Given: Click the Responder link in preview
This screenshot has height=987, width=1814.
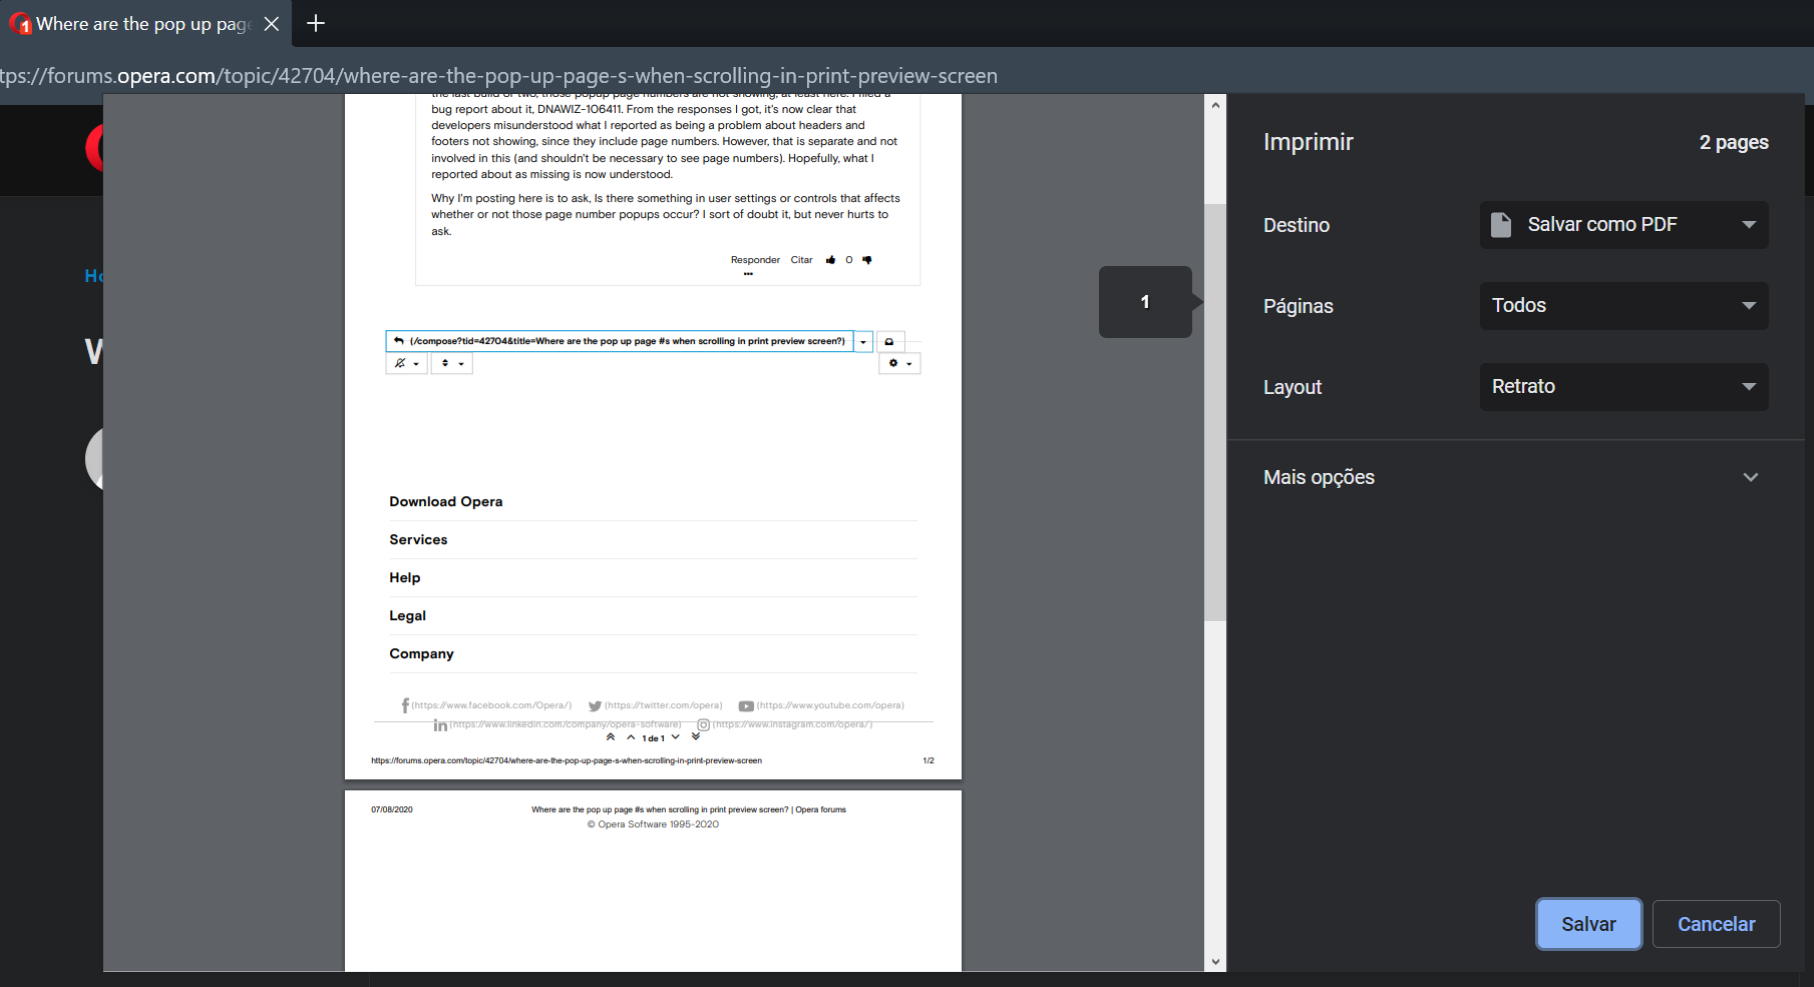Looking at the screenshot, I should 755,260.
